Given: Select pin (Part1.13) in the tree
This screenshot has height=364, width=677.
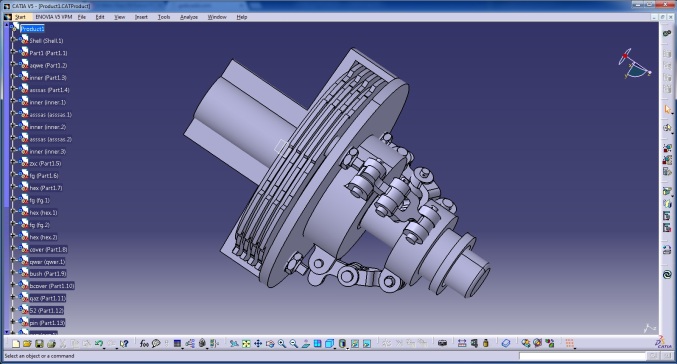Looking at the screenshot, I should [47, 323].
